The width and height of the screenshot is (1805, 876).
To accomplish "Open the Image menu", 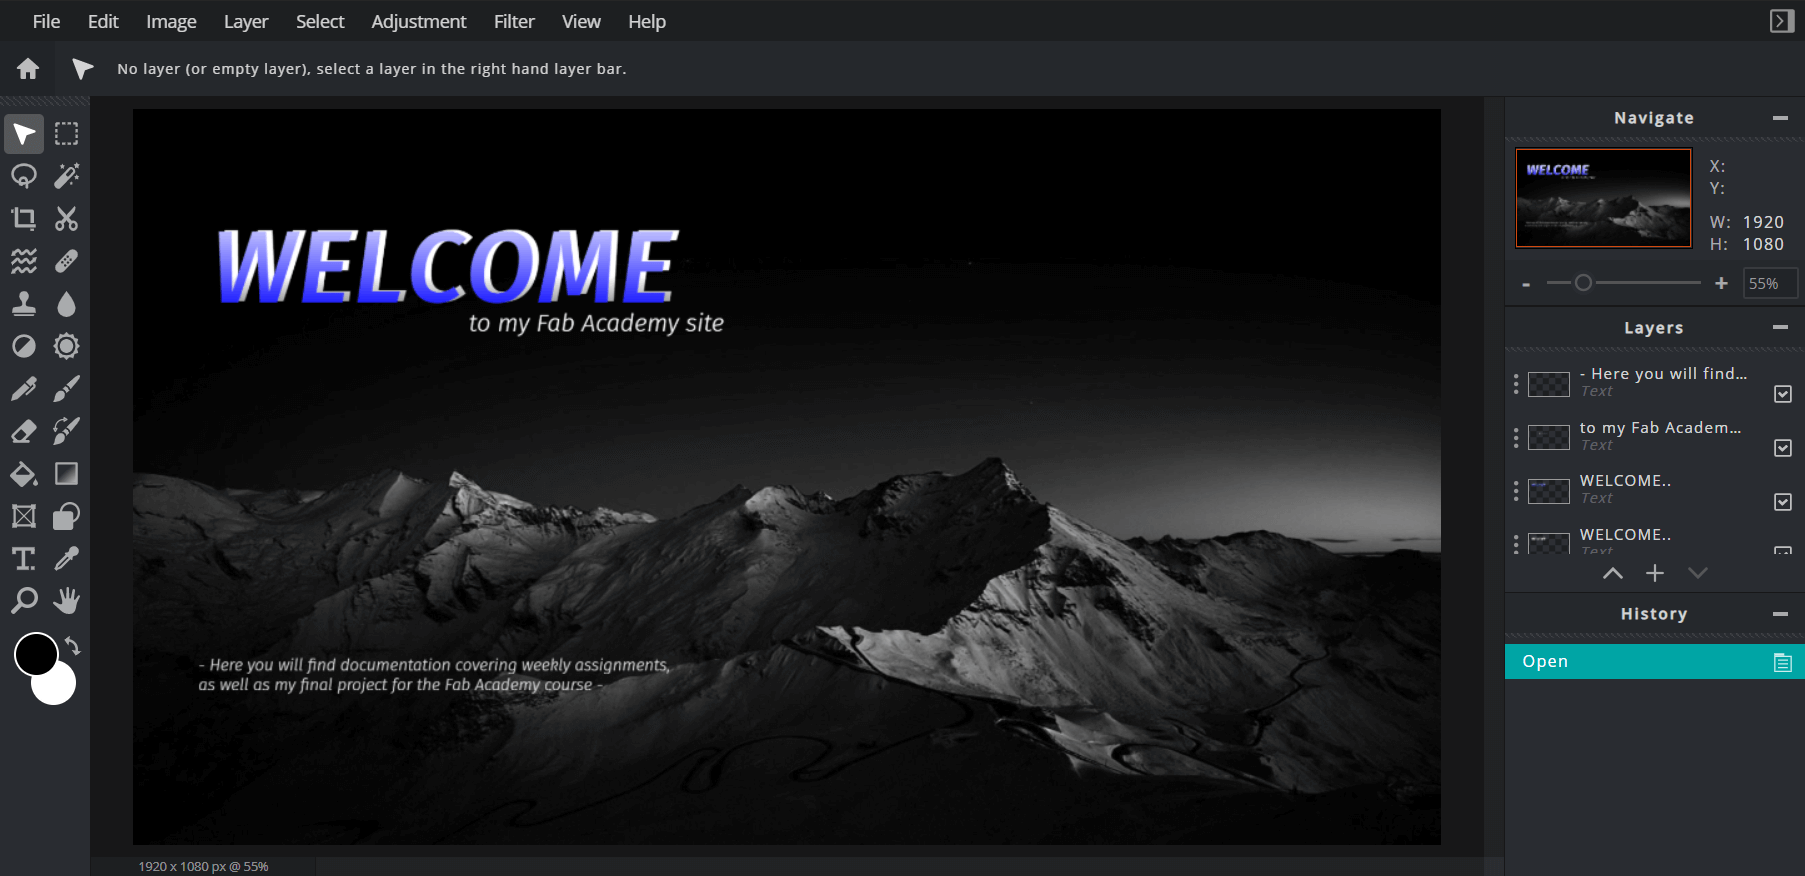I will (x=171, y=21).
